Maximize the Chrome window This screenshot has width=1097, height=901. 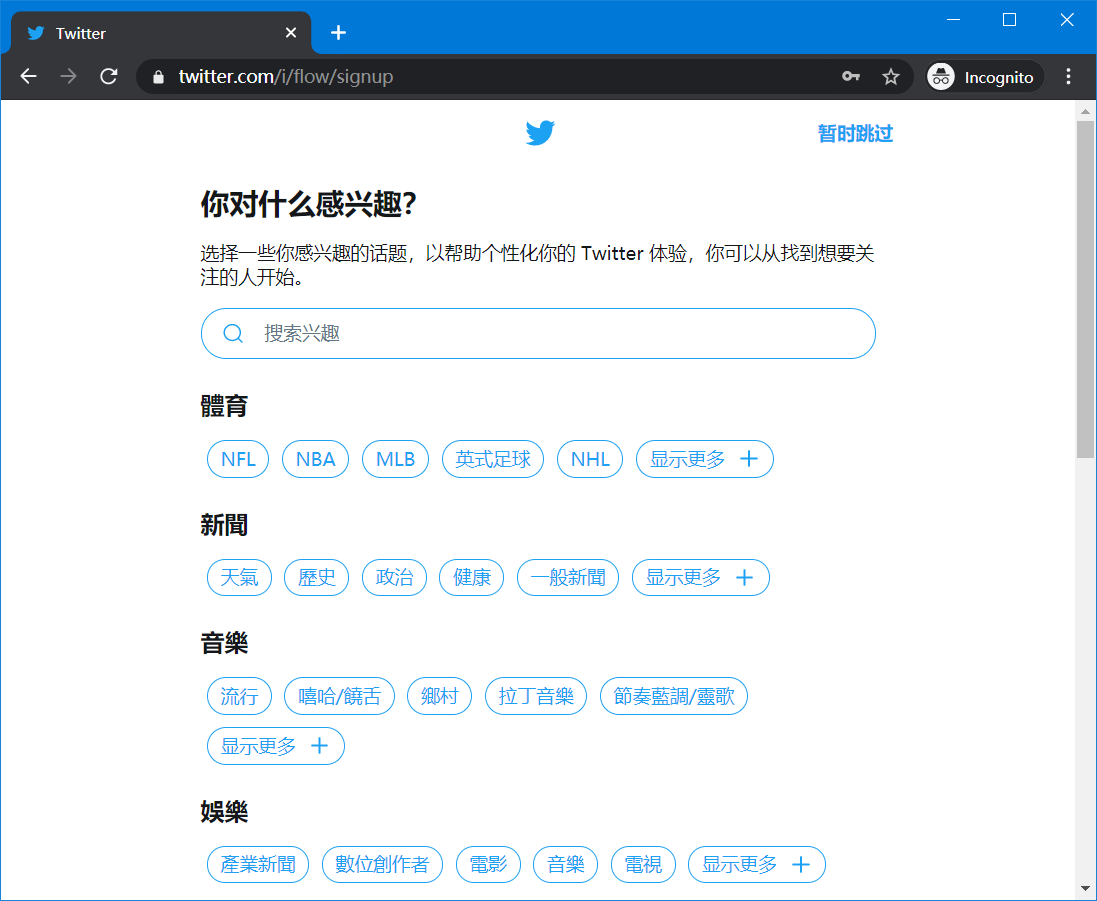pos(1010,20)
